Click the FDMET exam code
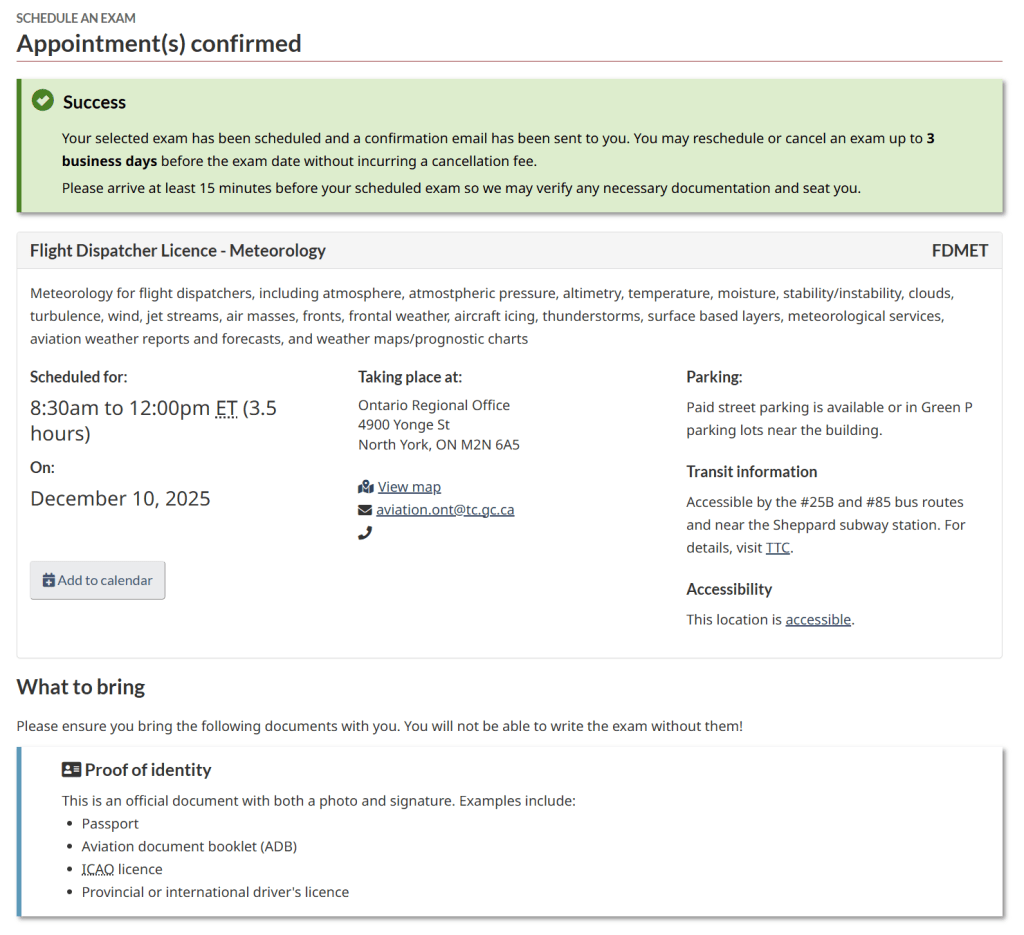This screenshot has width=1024, height=935. point(959,251)
